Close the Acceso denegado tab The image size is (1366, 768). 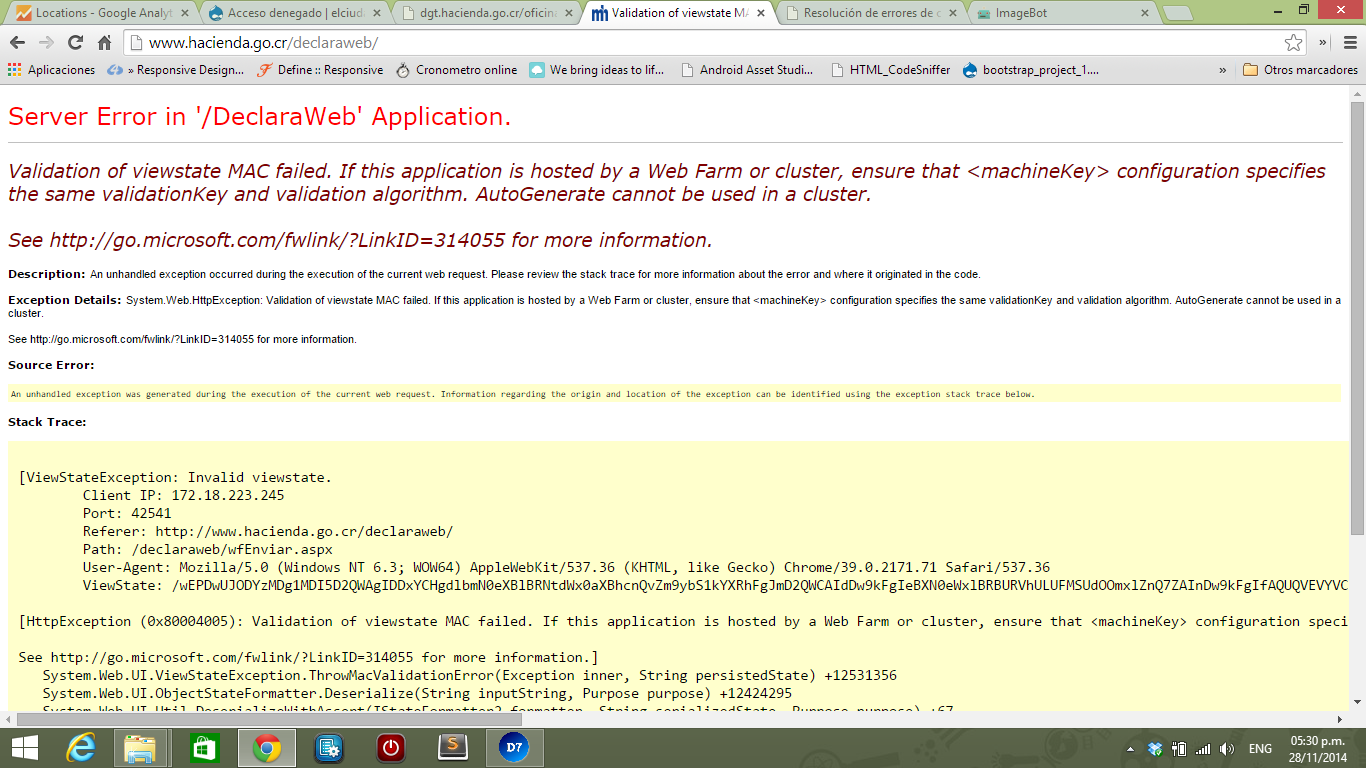click(375, 14)
